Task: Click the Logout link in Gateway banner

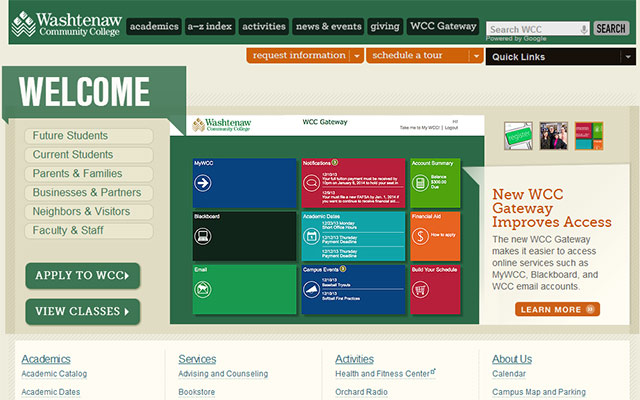Action: tap(451, 128)
